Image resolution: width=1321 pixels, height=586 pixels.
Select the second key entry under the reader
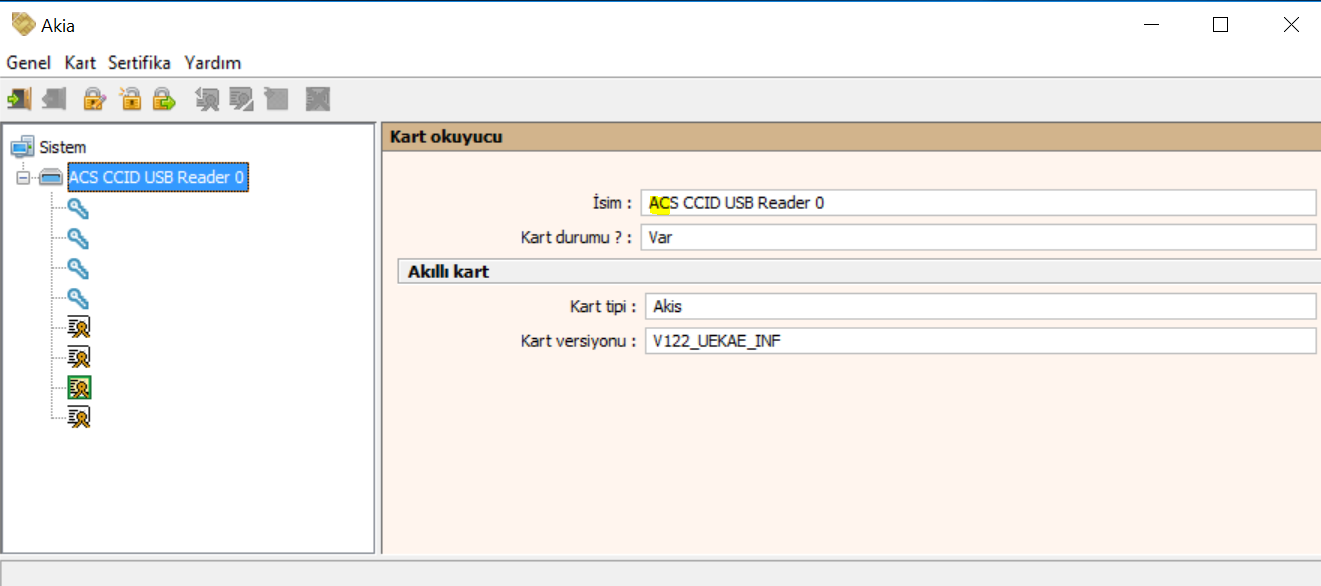(78, 238)
